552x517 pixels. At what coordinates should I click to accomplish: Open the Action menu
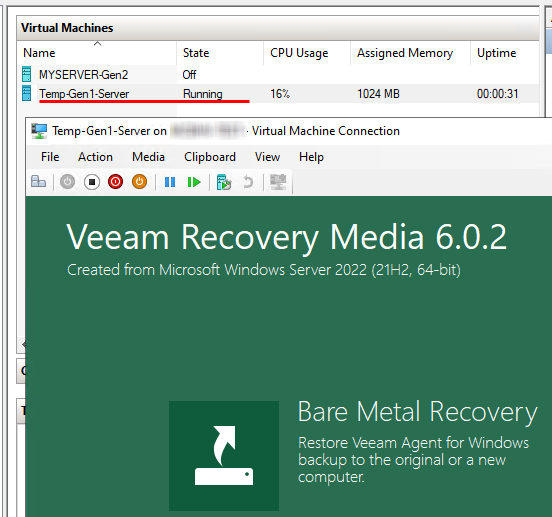point(95,157)
